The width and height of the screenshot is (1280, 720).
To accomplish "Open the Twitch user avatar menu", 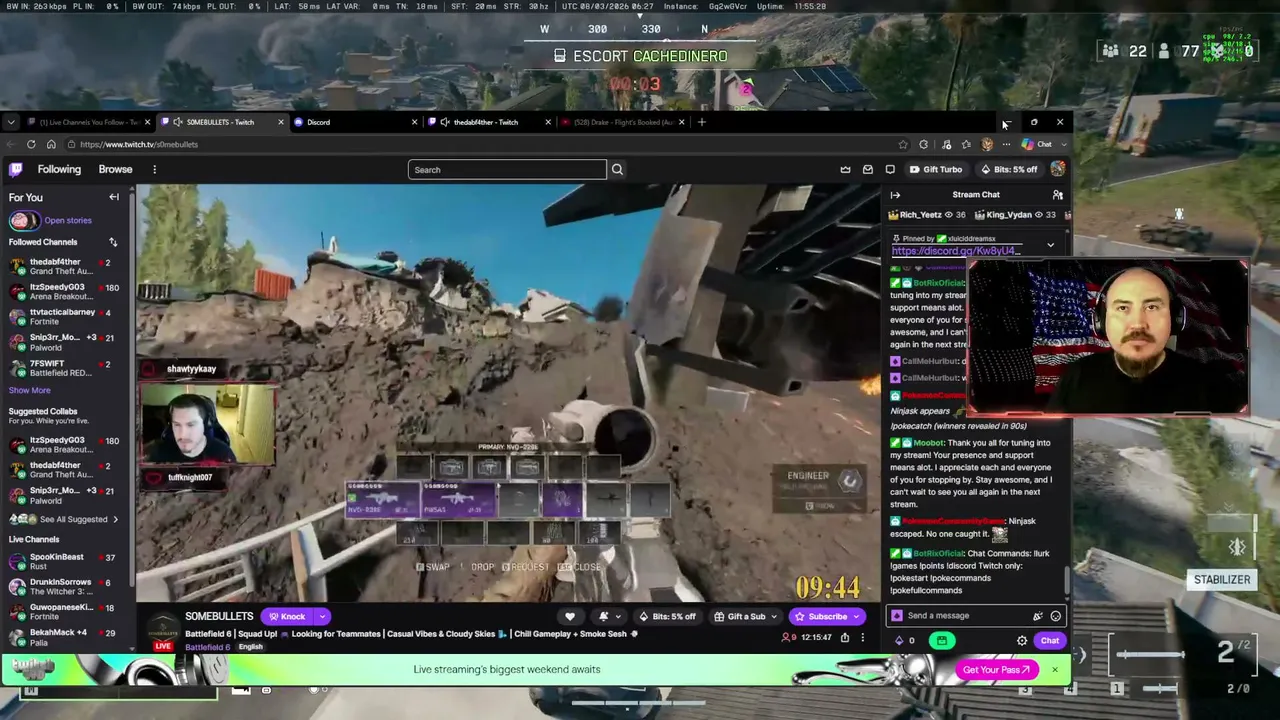I will (x=1057, y=169).
